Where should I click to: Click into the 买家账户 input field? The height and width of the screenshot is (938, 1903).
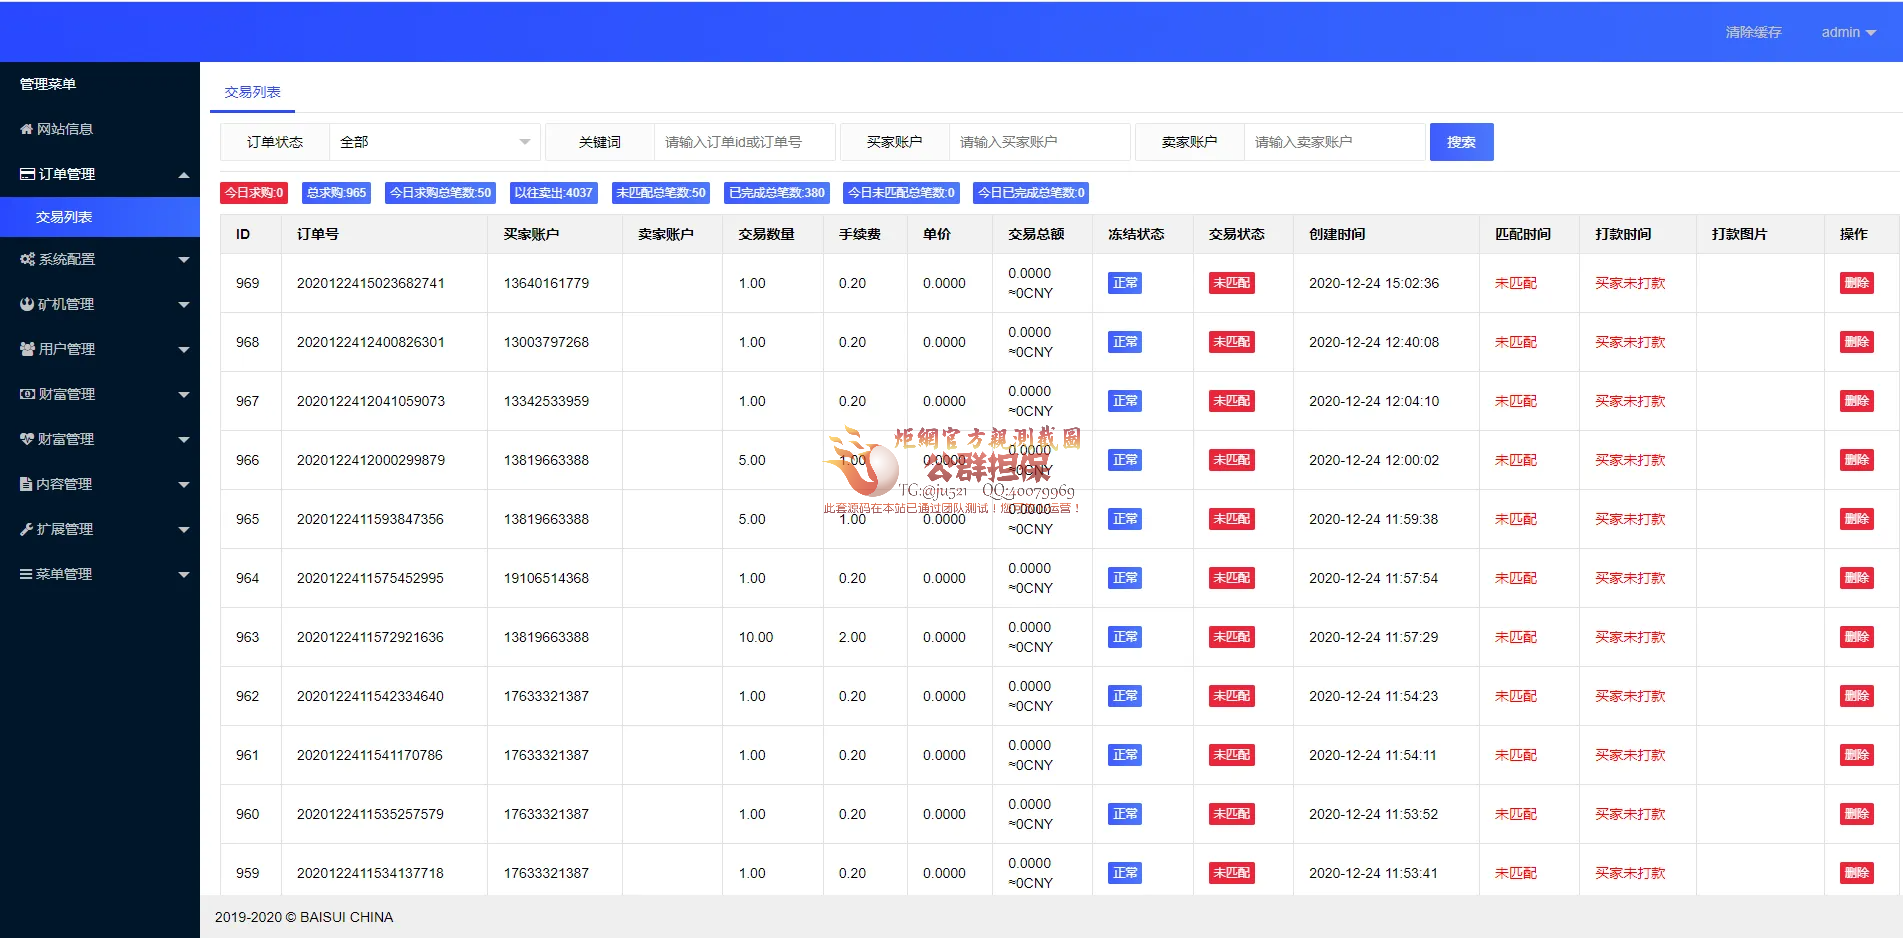1038,142
